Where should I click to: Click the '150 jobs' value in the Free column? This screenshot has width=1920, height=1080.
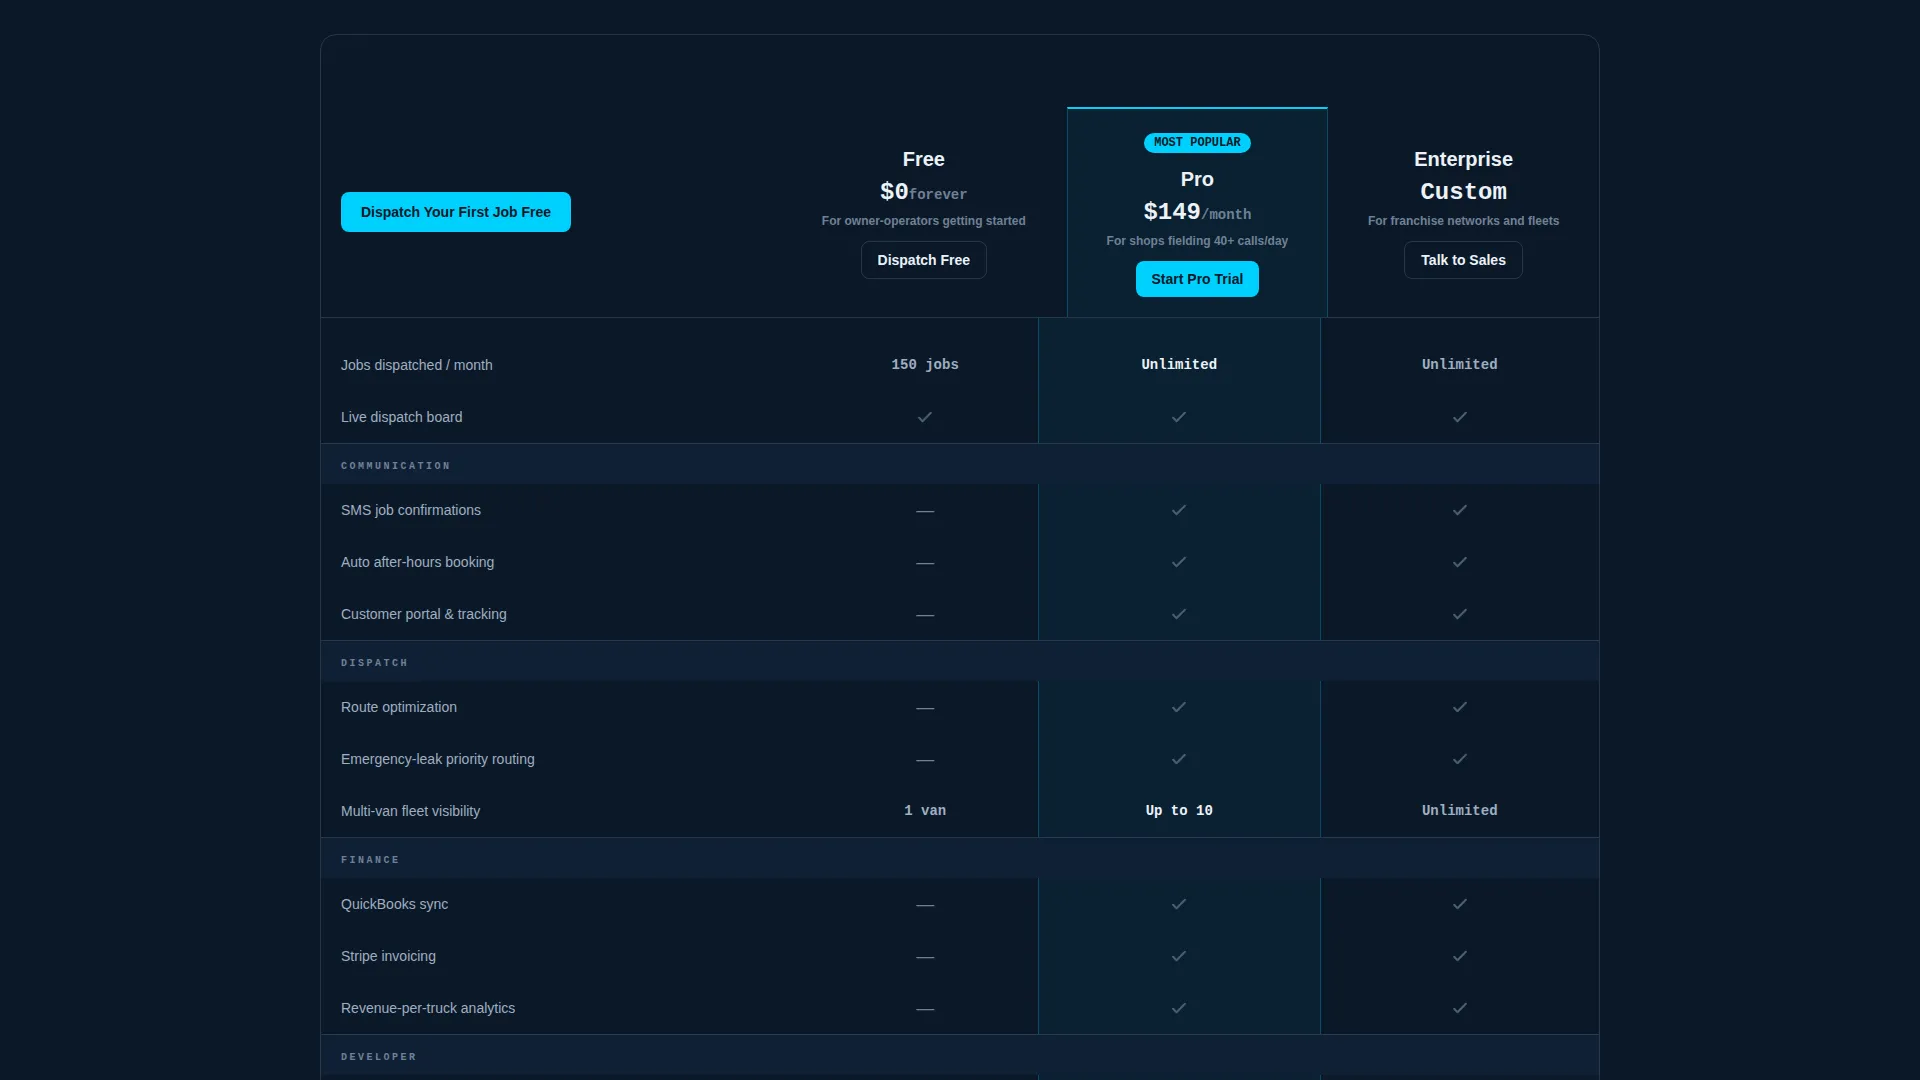pos(925,364)
